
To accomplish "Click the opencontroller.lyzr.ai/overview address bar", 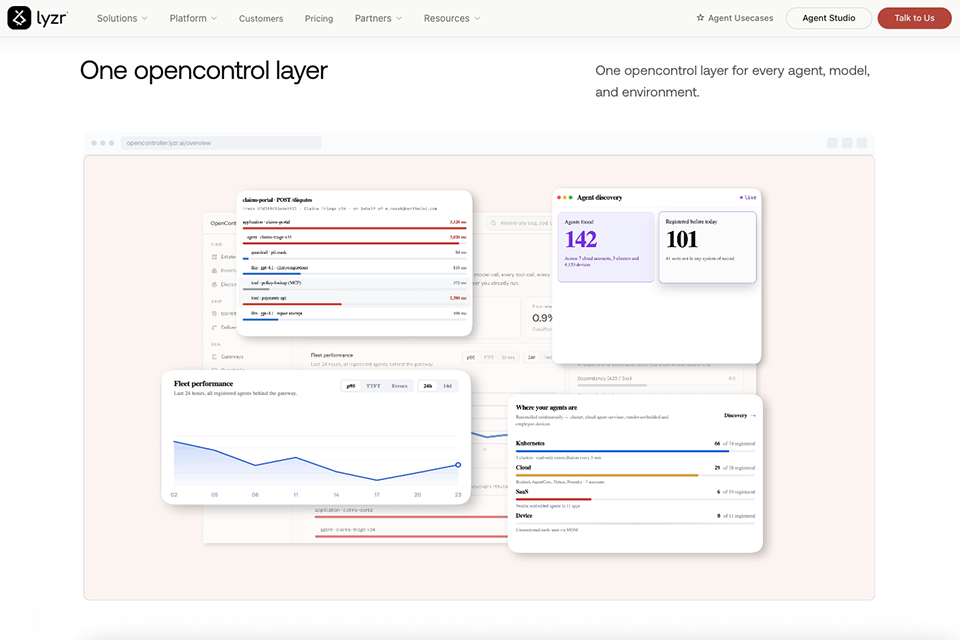I will point(221,143).
